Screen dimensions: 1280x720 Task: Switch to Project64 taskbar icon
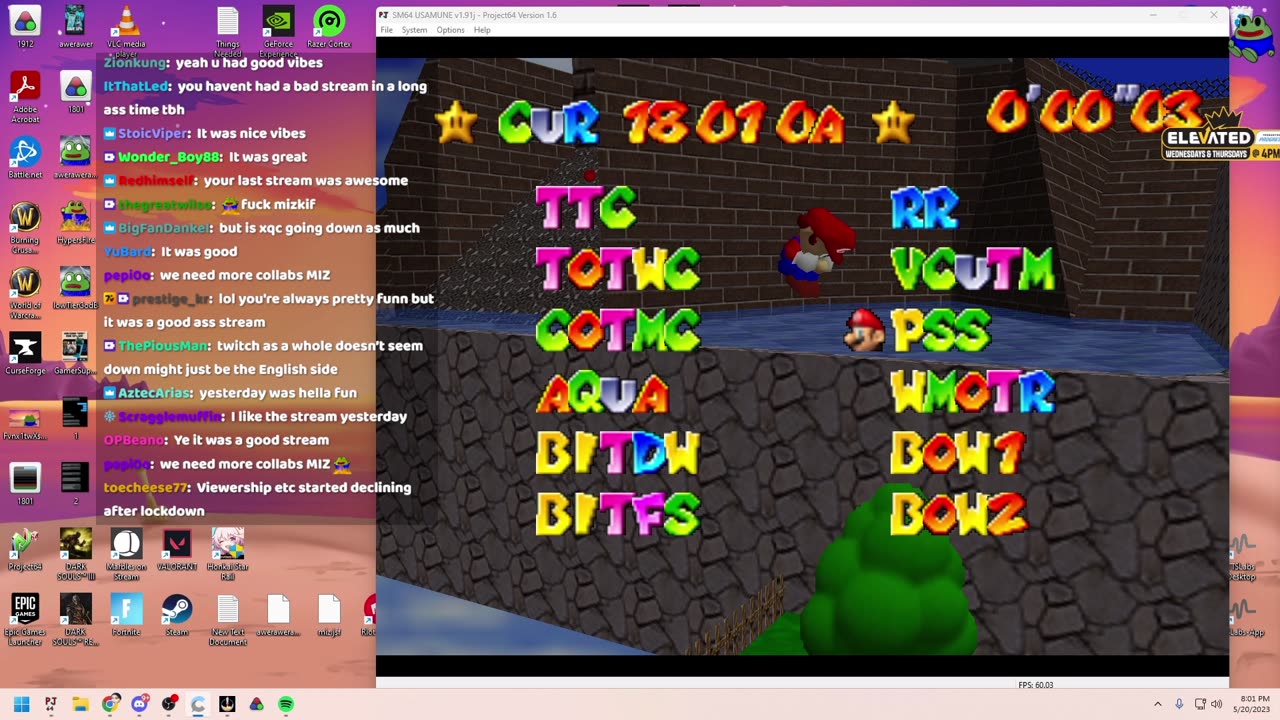click(51, 704)
